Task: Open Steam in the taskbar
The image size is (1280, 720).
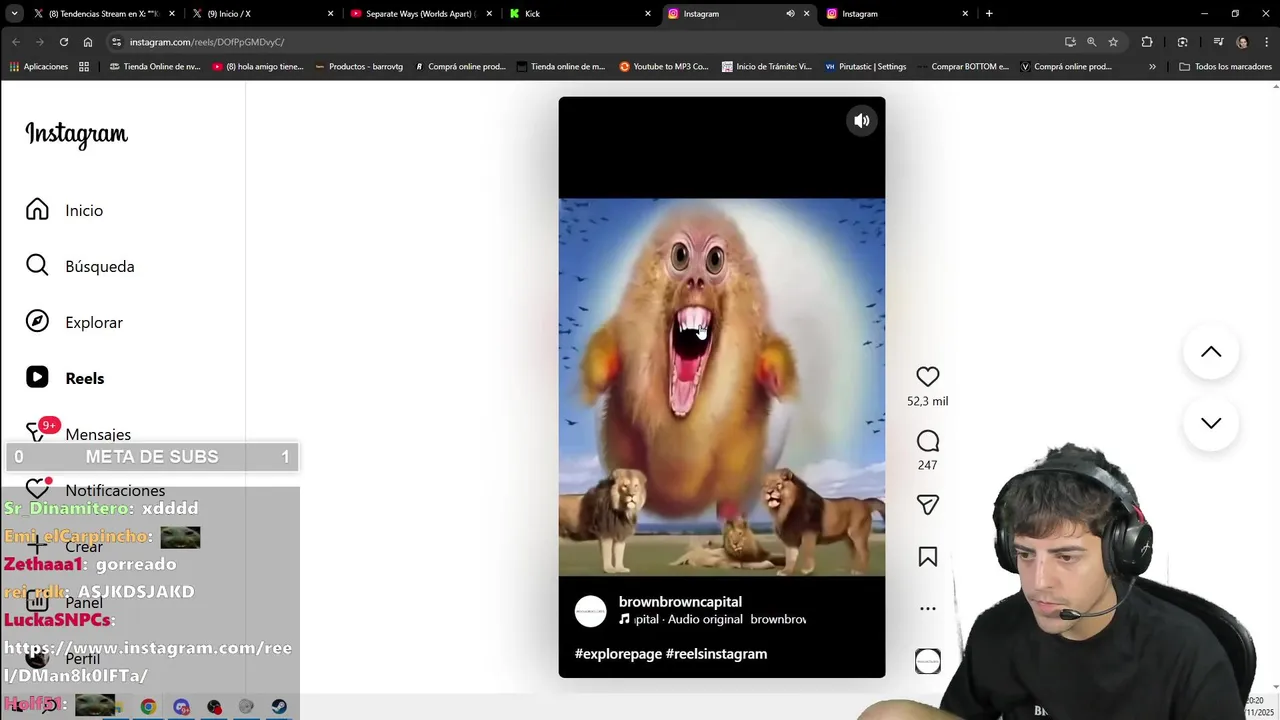Action: pos(279,707)
